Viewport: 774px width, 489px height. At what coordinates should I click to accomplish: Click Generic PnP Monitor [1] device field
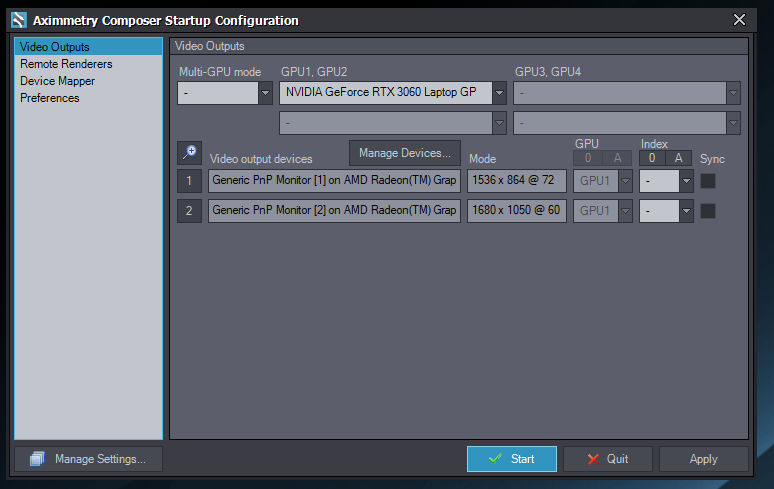(x=334, y=181)
